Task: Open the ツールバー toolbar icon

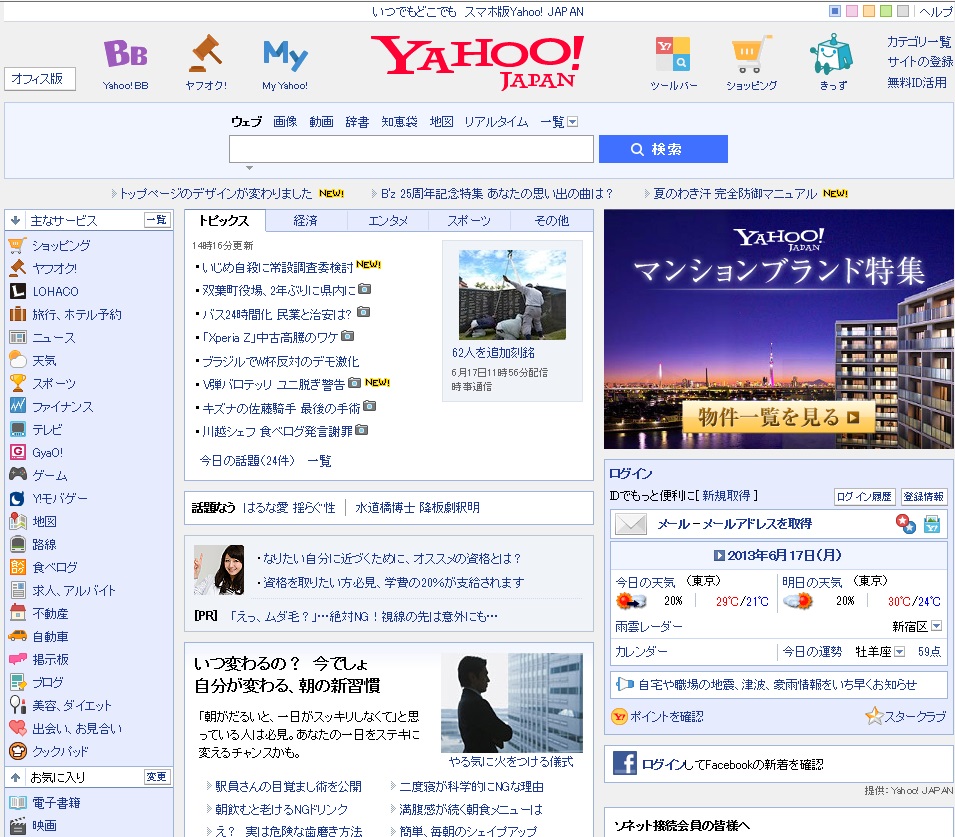Action: pos(673,54)
